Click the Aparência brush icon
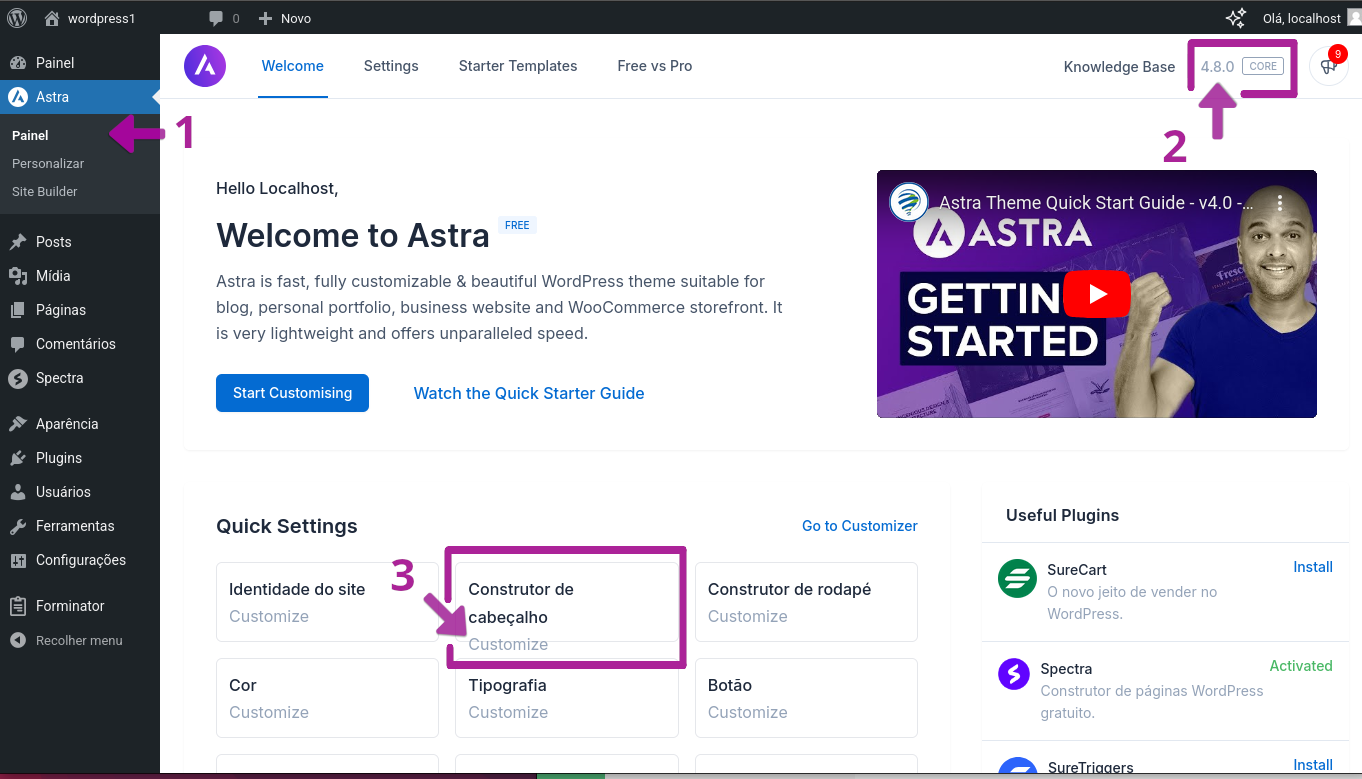Image resolution: width=1362 pixels, height=779 pixels. [x=18, y=424]
